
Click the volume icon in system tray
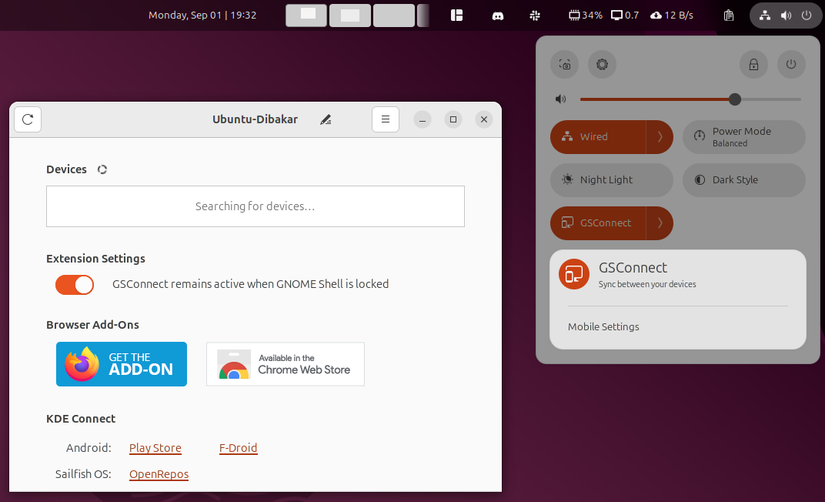(786, 15)
